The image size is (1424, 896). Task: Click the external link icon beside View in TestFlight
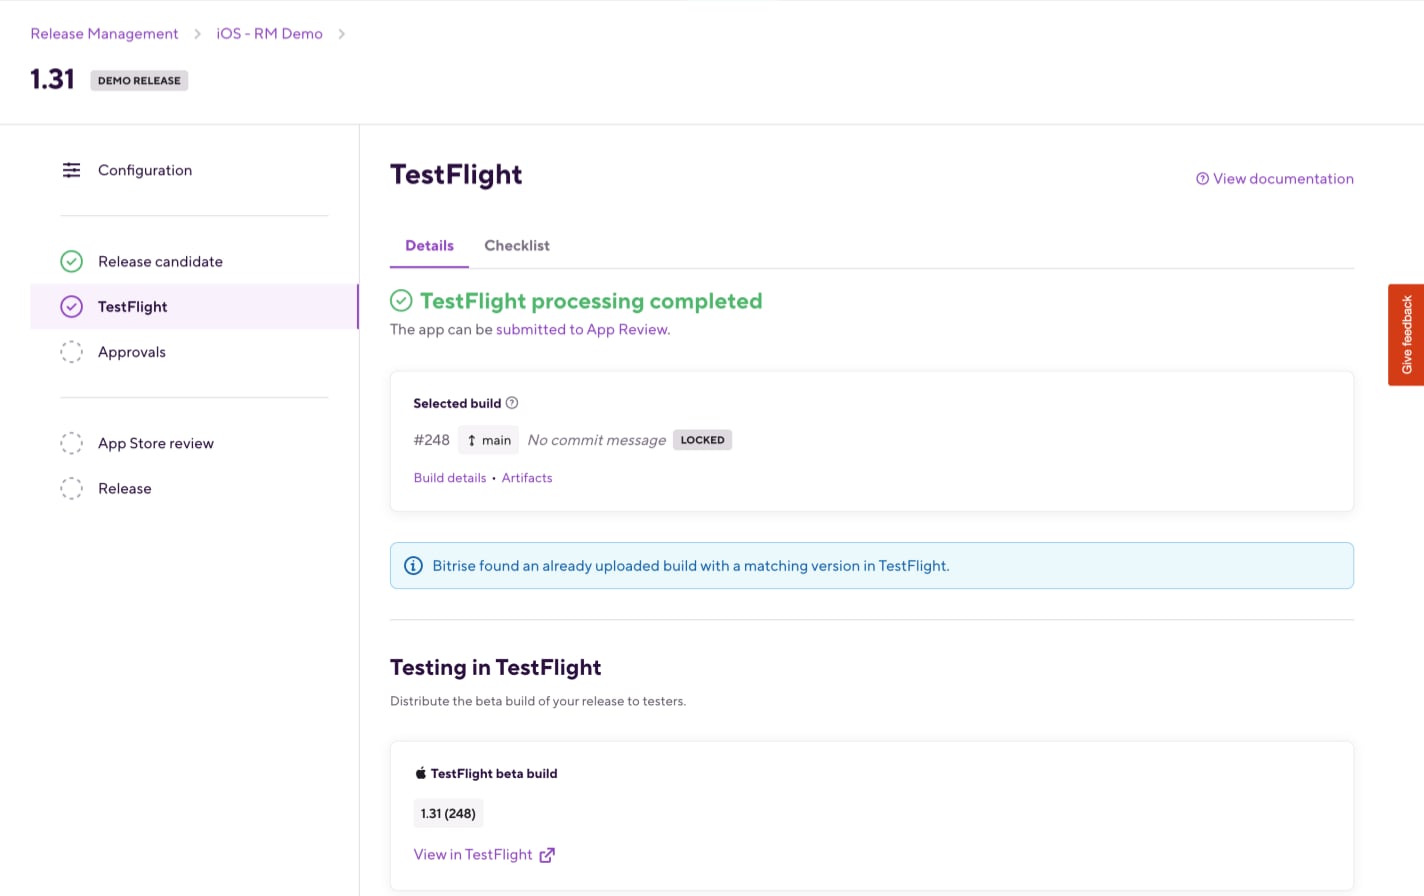click(547, 855)
